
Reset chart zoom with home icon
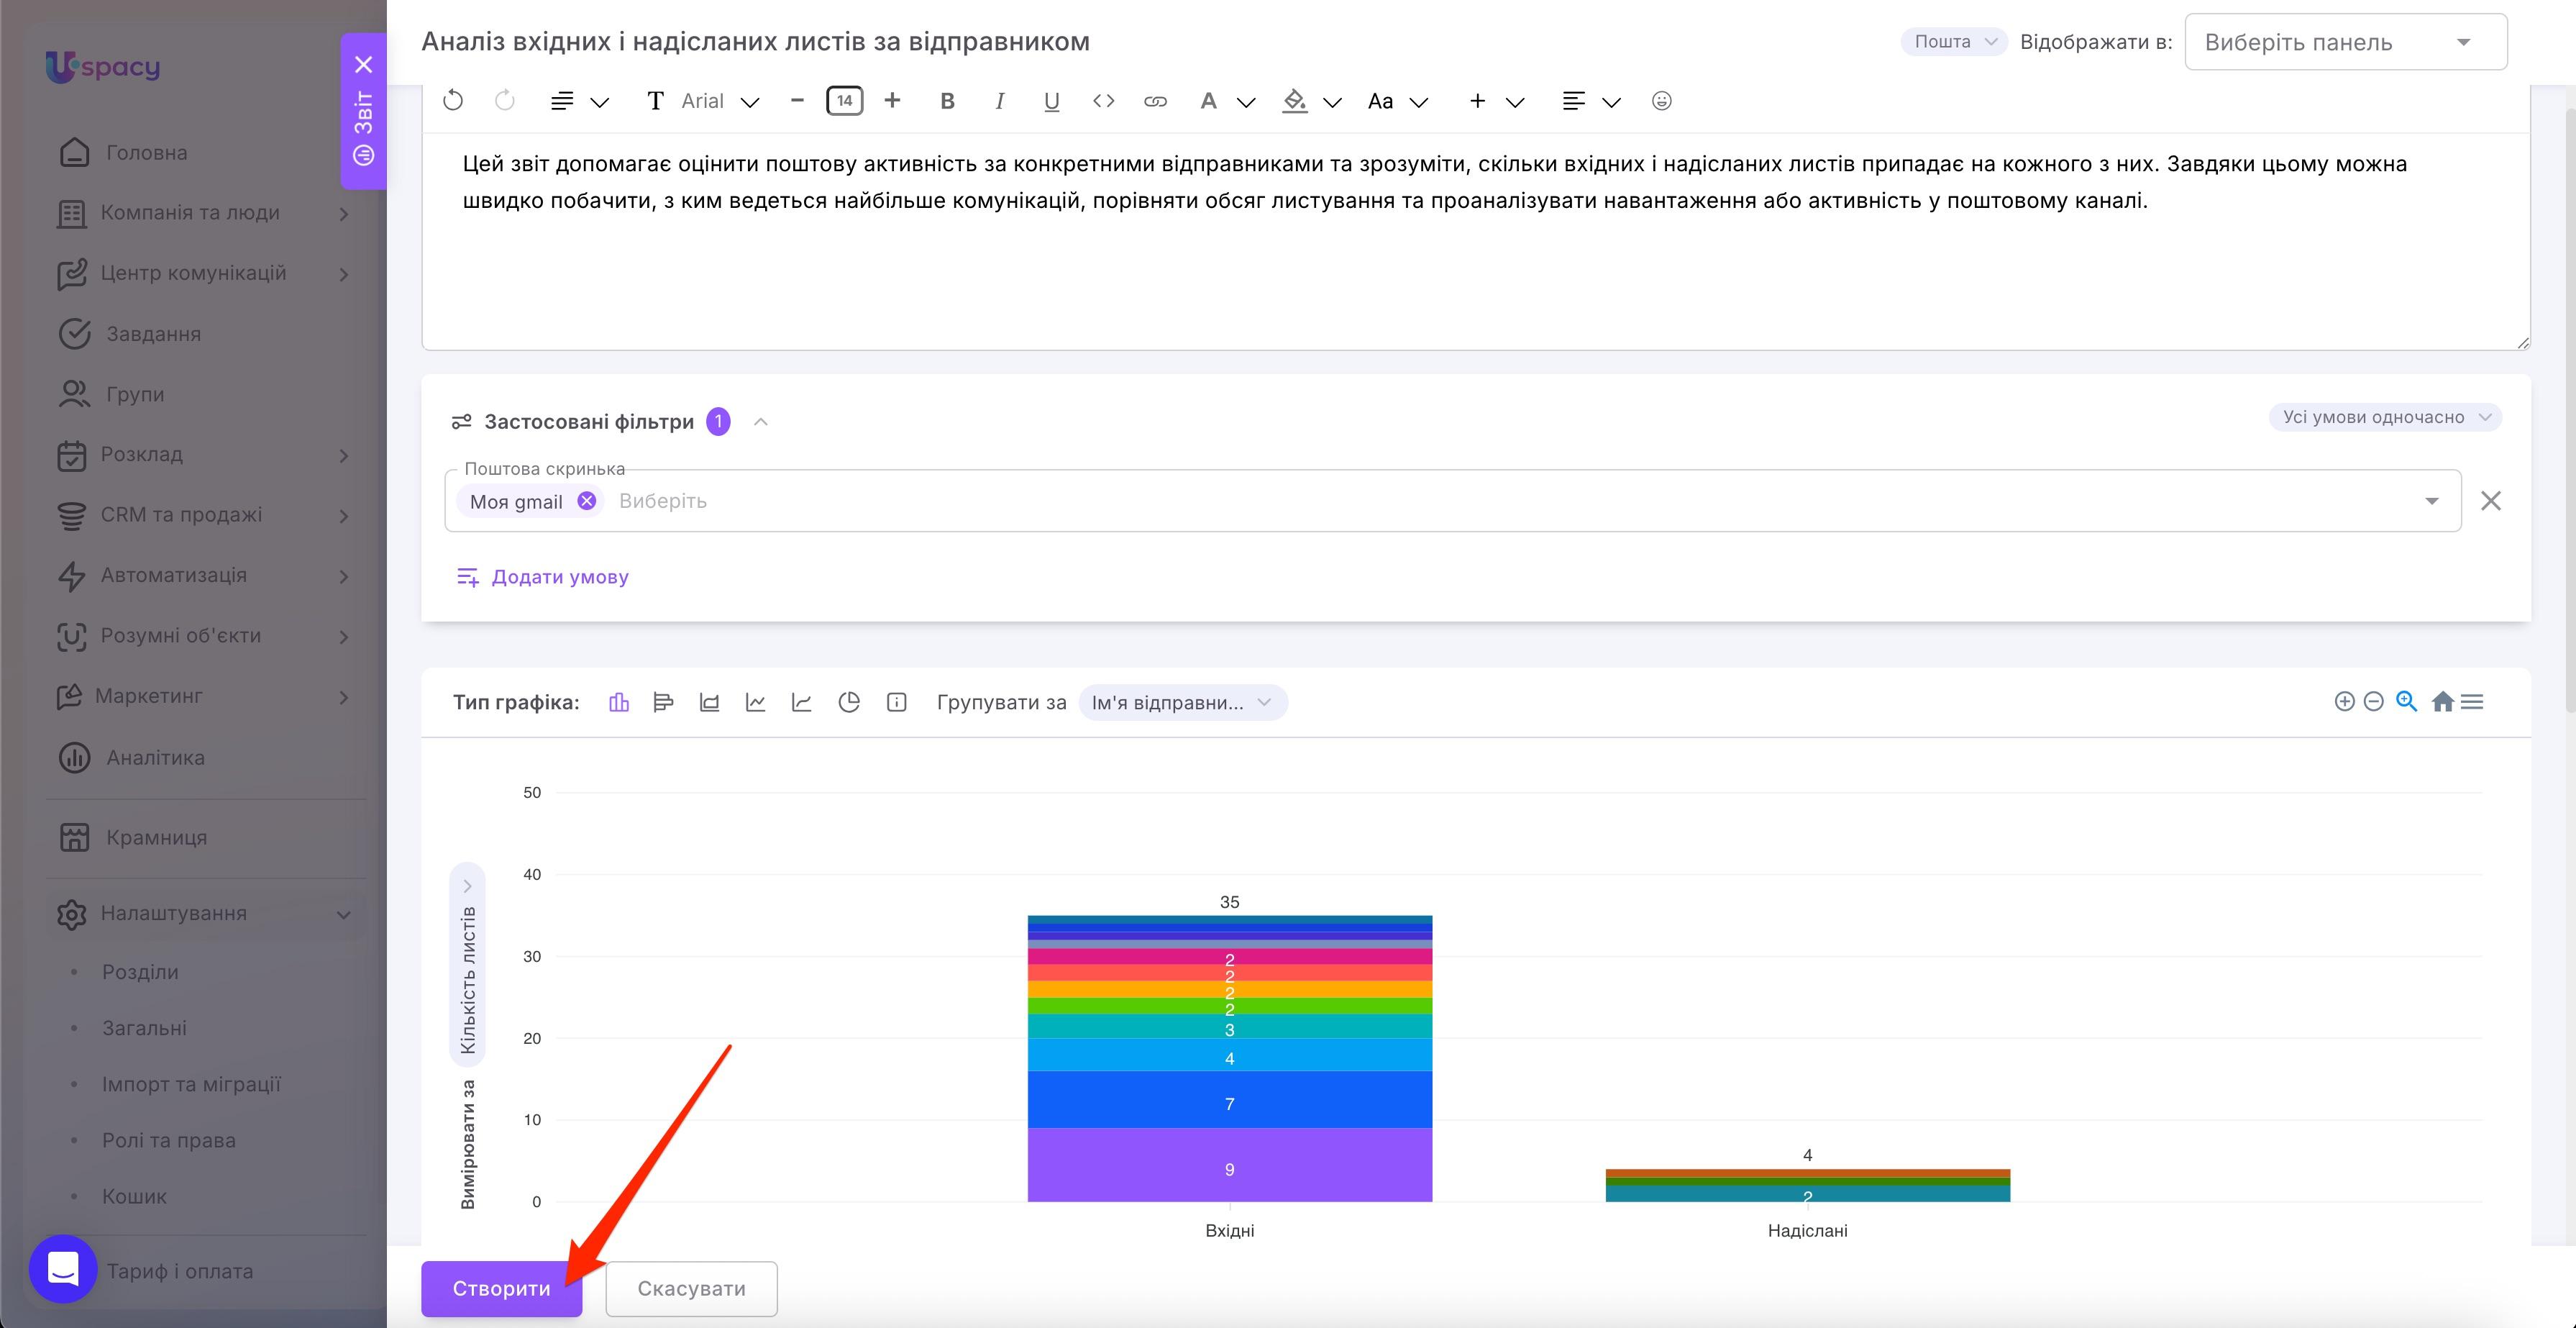[x=2442, y=701]
